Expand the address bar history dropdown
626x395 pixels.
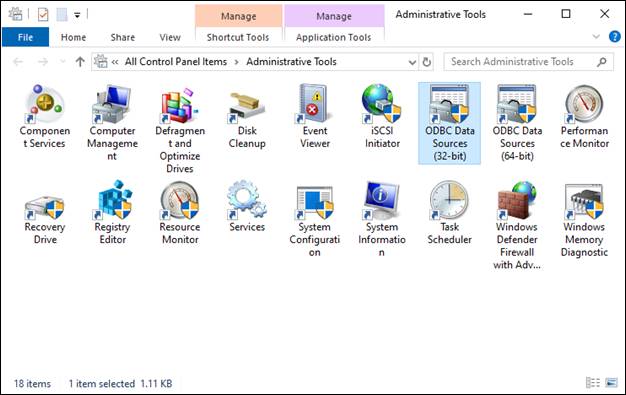412,62
